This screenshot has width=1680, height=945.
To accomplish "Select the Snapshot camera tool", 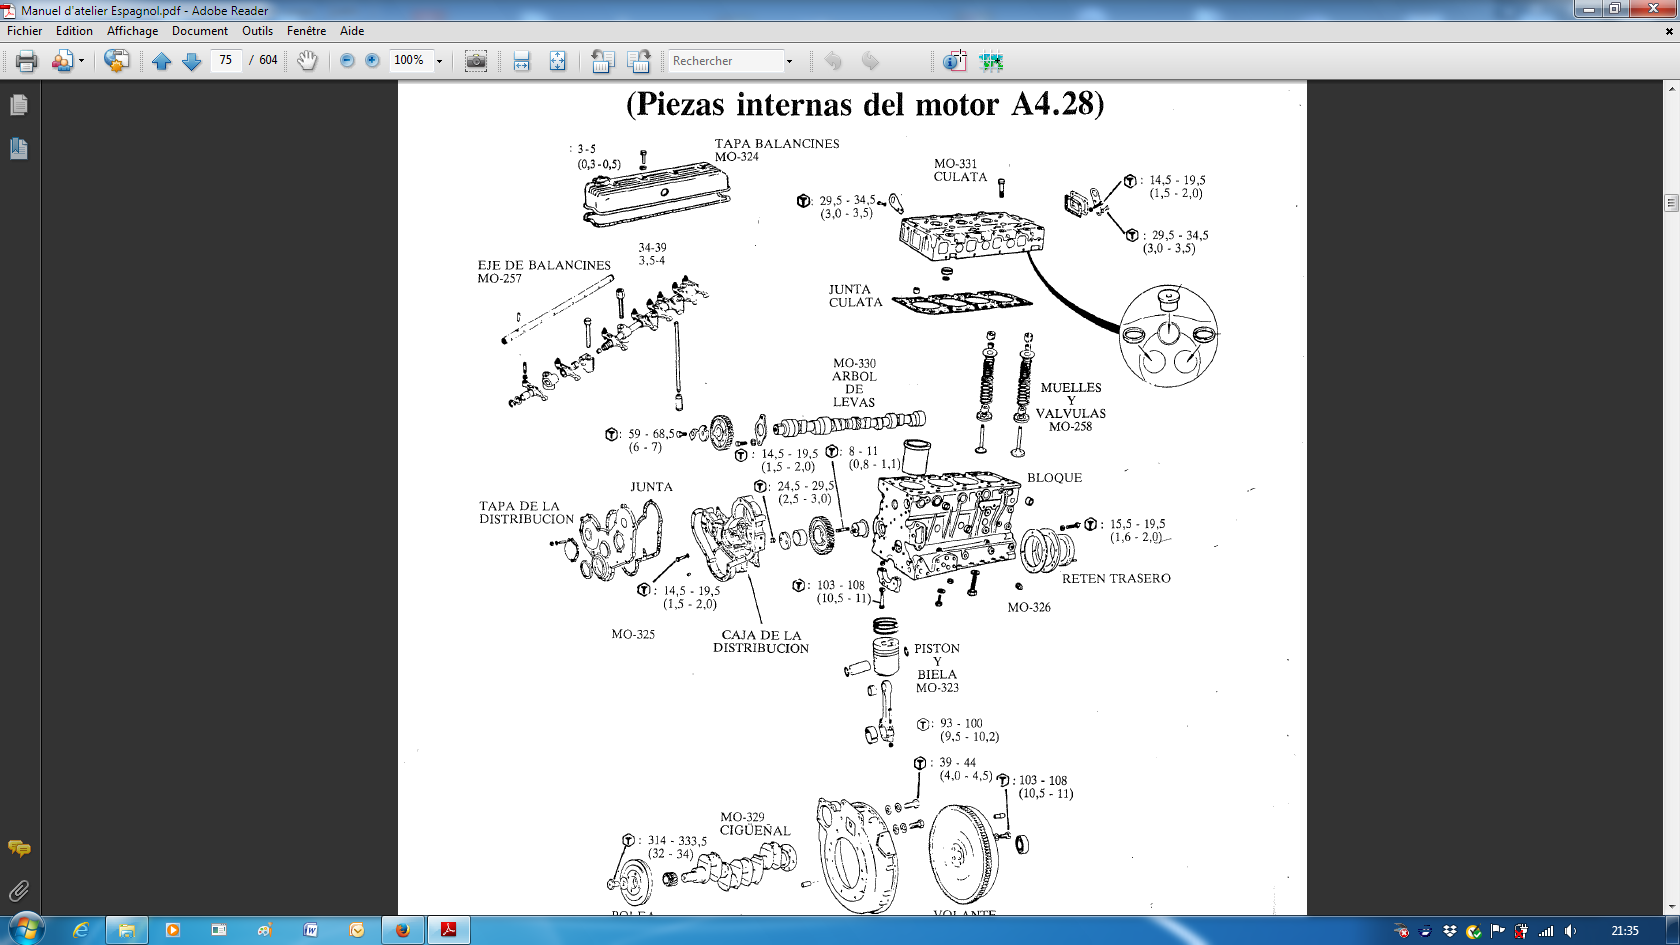I will (x=476, y=61).
